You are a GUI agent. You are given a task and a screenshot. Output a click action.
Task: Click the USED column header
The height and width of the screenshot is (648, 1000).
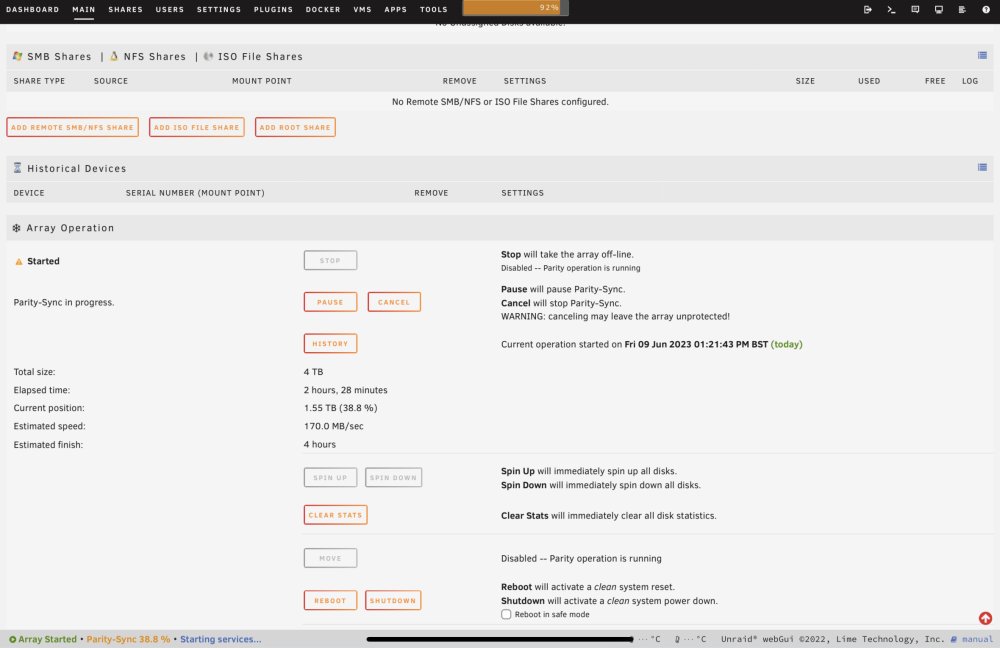pyautogui.click(x=869, y=81)
